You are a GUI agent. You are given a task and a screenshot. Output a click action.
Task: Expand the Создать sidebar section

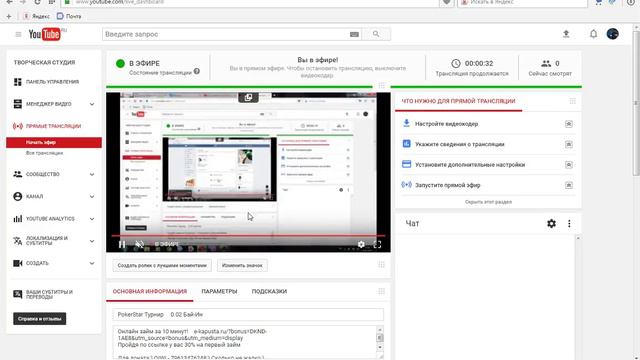[92, 263]
